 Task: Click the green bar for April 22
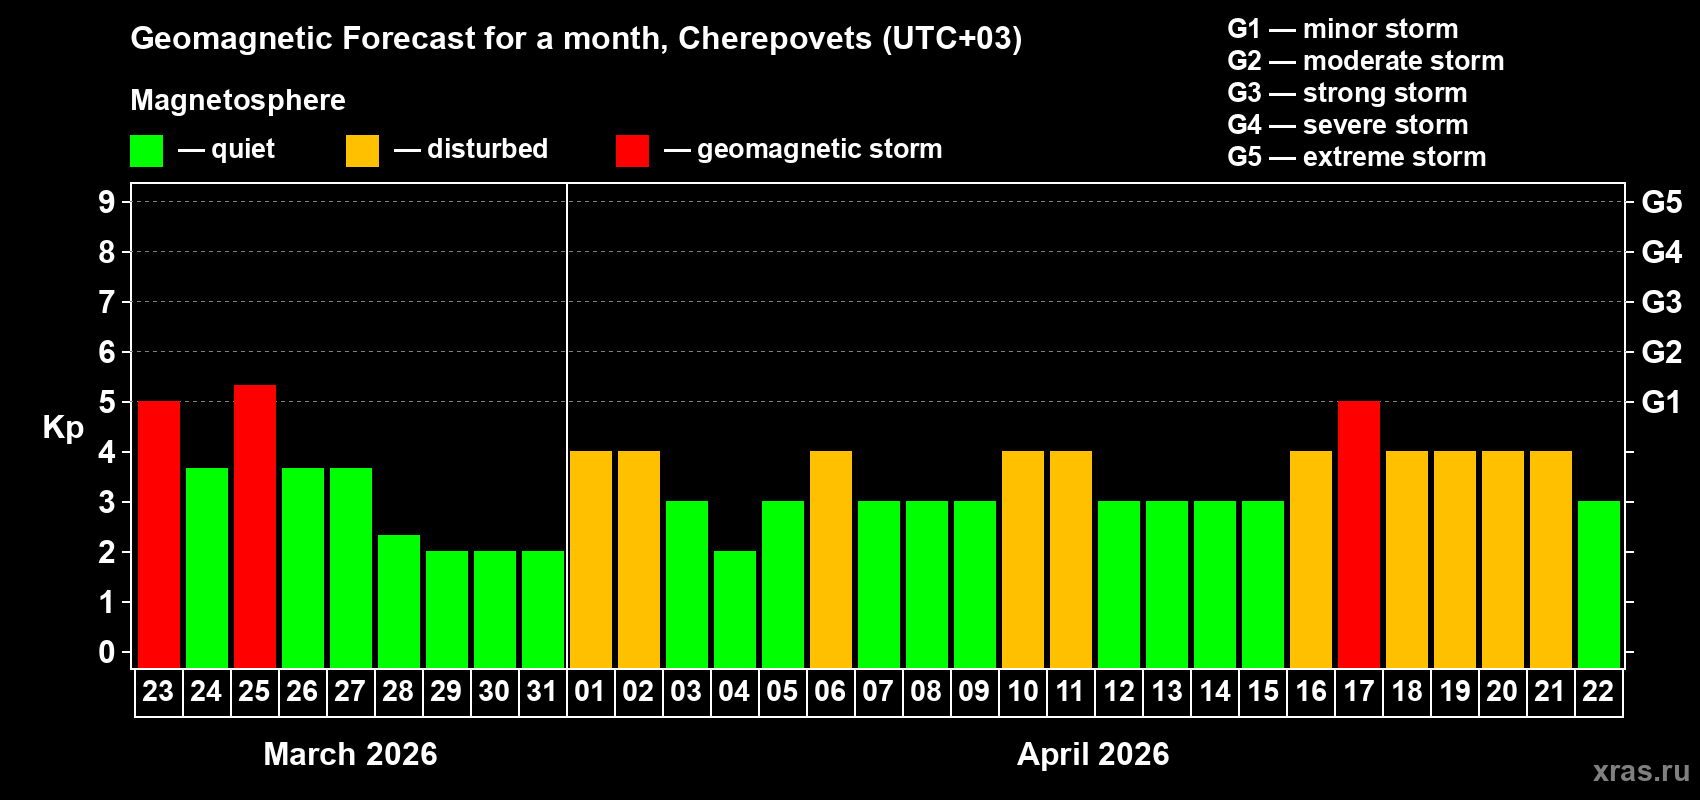1599,584
